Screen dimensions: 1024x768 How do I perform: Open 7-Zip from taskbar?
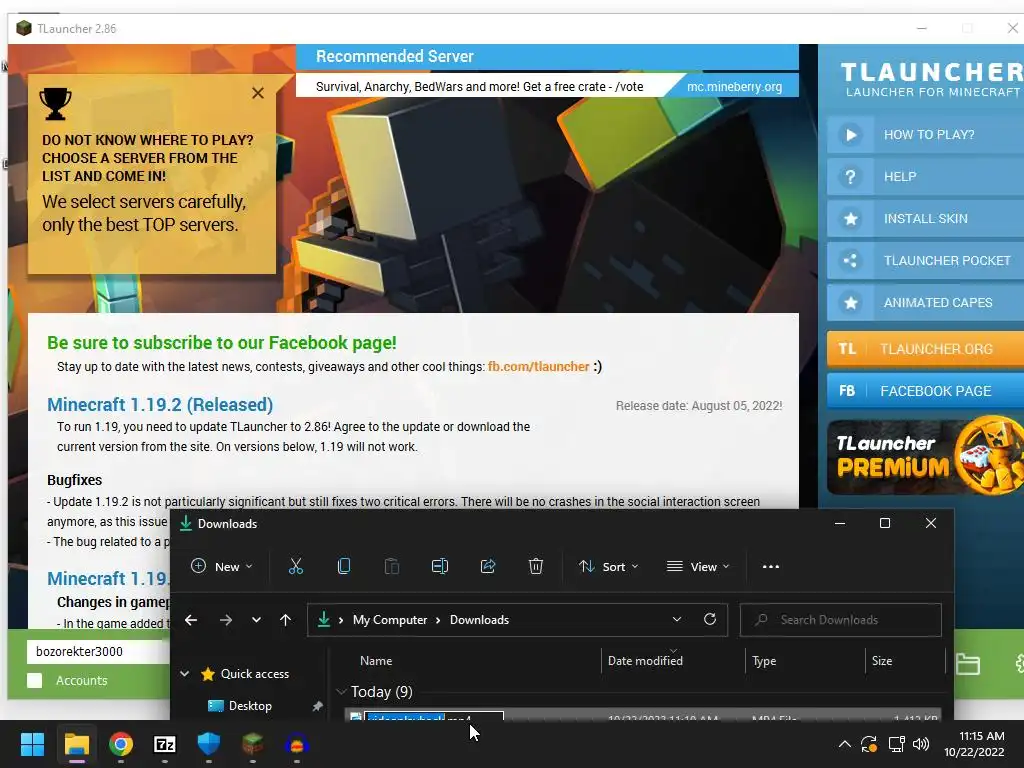[165, 744]
